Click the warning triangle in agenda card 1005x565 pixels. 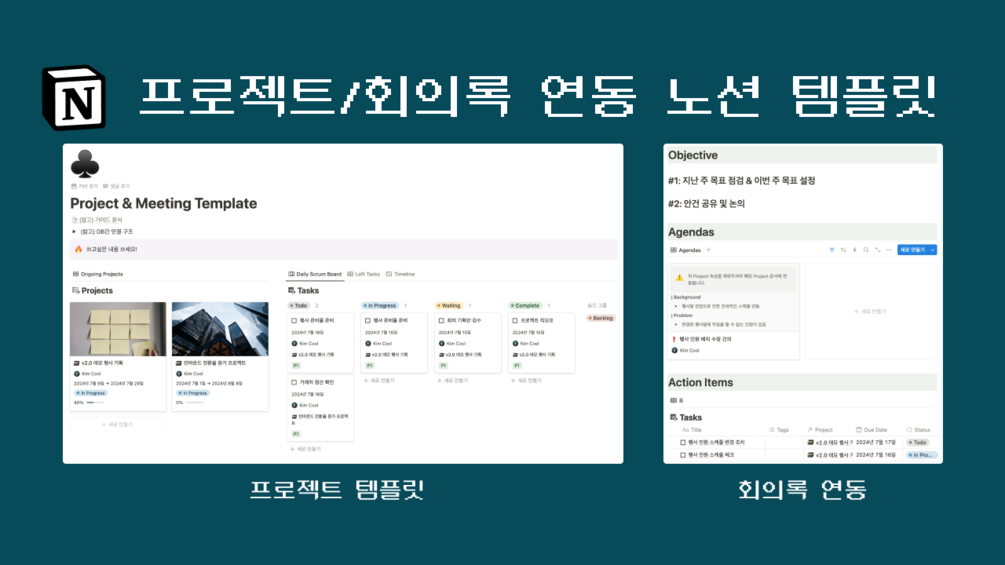click(679, 277)
